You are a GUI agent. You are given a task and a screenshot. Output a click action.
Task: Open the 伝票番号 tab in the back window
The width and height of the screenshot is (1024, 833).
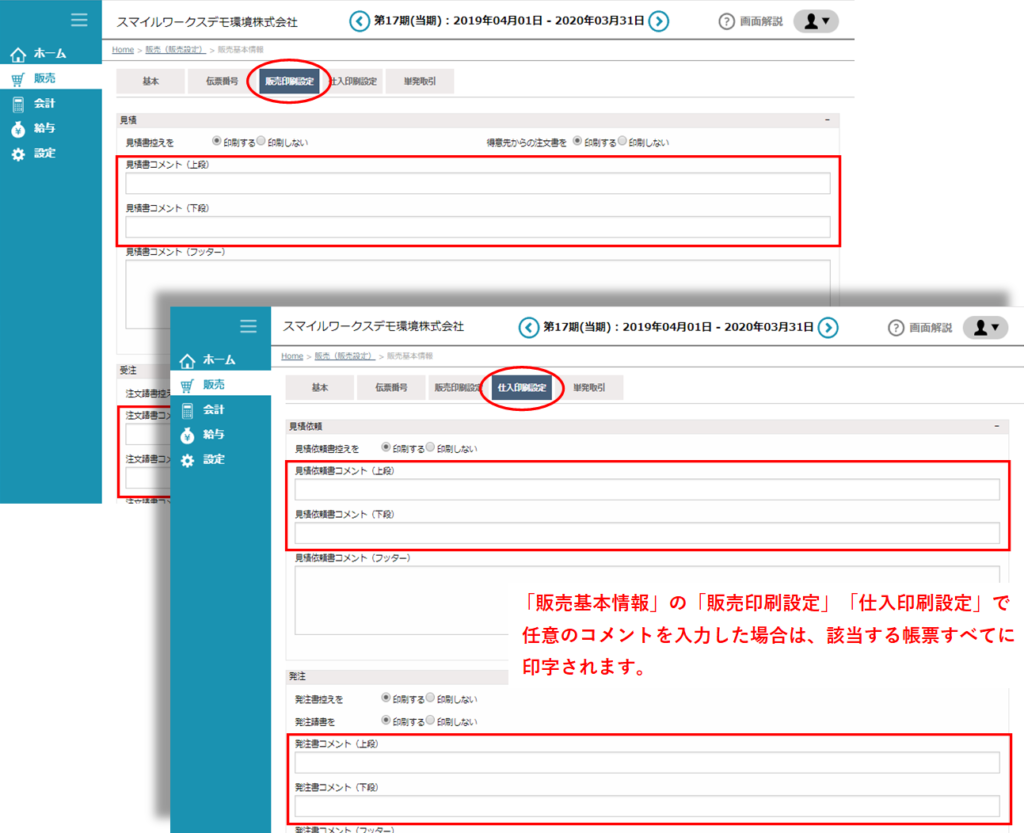222,81
